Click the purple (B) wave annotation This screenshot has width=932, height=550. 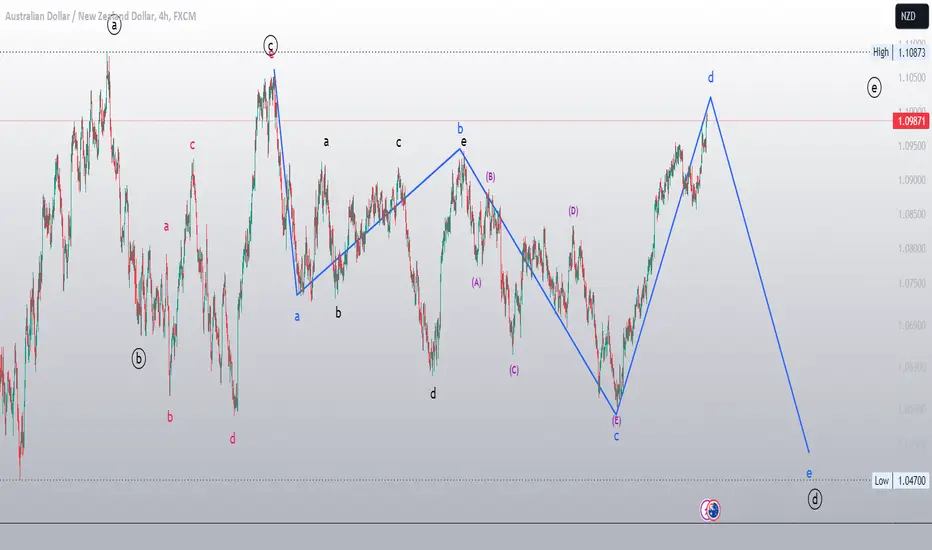(490, 177)
